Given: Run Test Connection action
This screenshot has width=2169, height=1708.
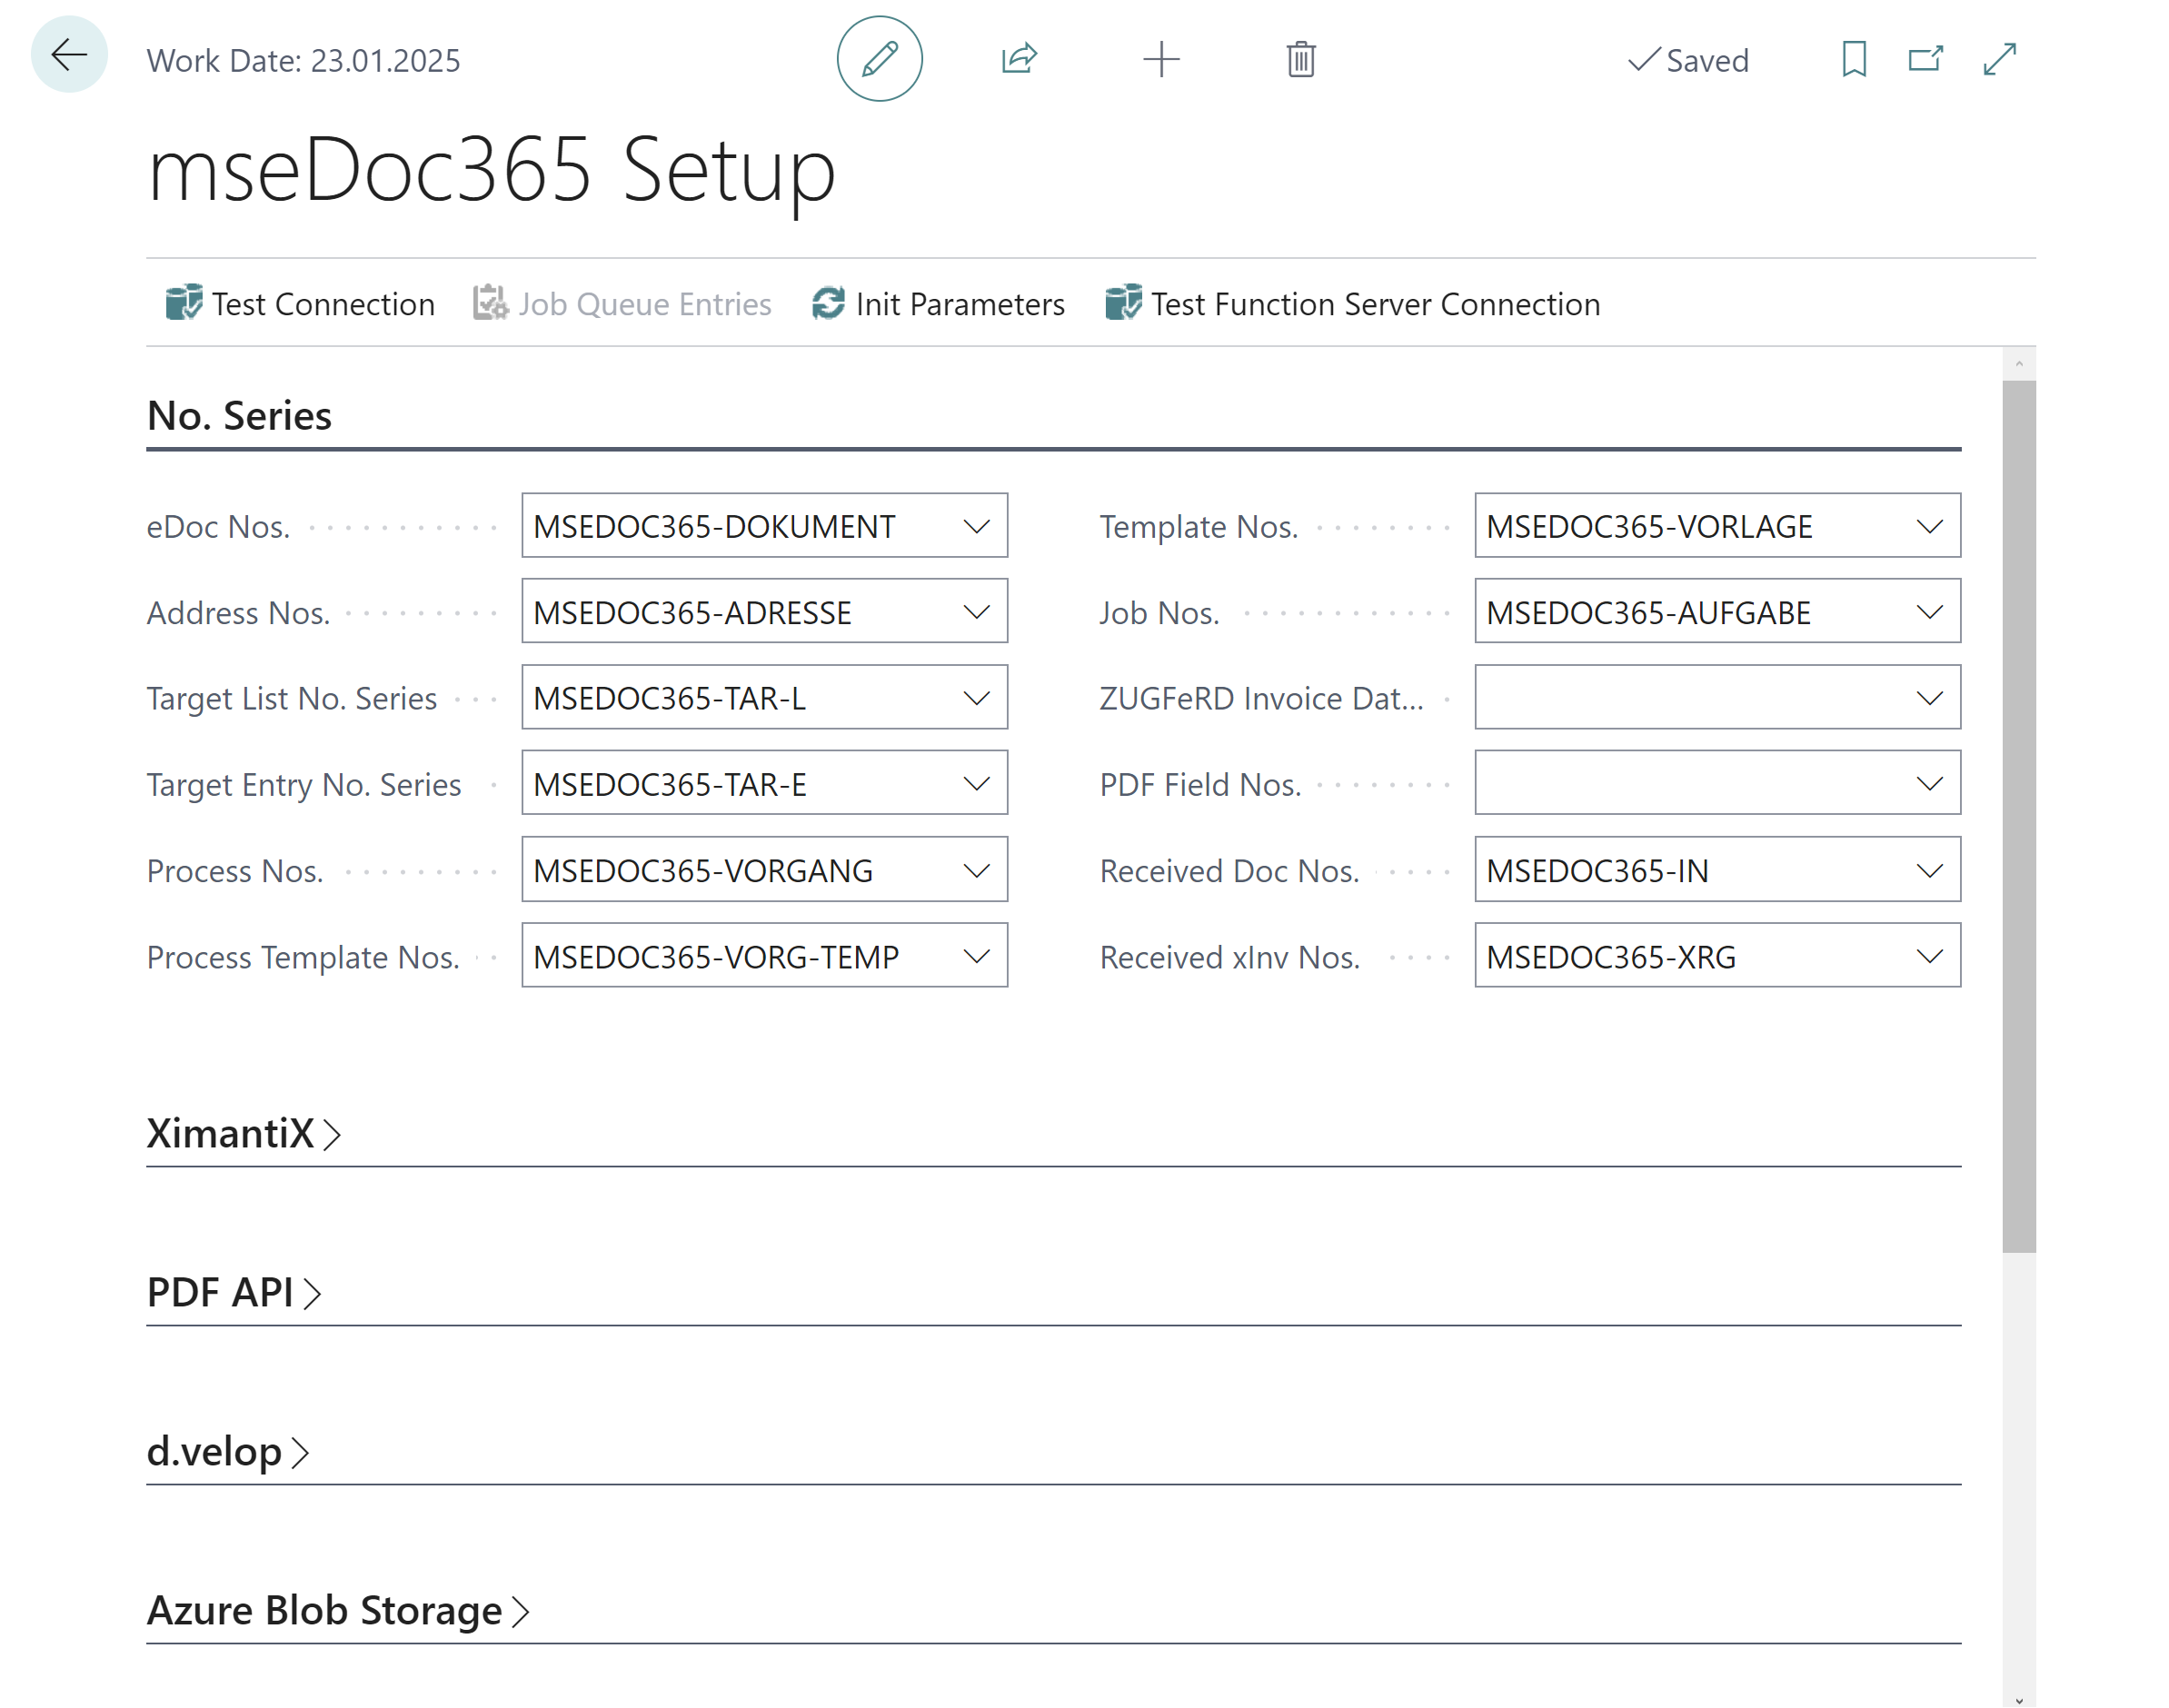Looking at the screenshot, I should coord(300,303).
